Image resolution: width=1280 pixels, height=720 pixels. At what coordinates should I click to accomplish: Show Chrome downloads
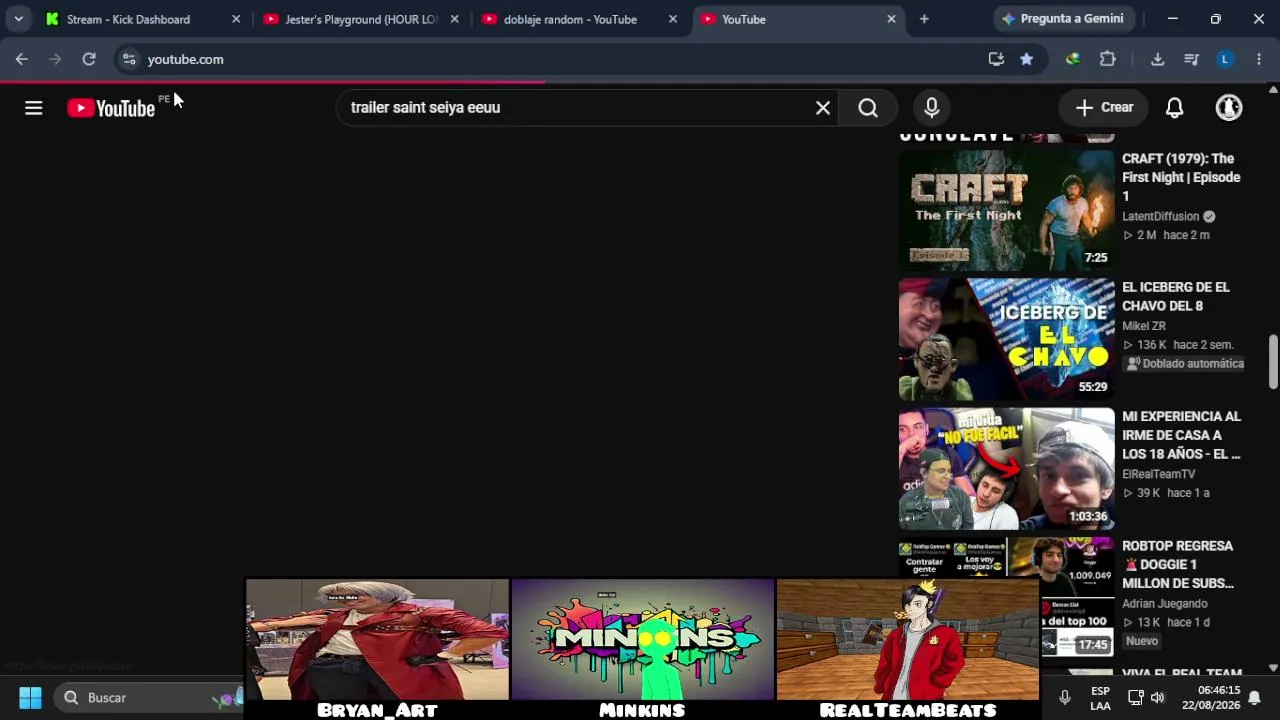tap(1158, 59)
